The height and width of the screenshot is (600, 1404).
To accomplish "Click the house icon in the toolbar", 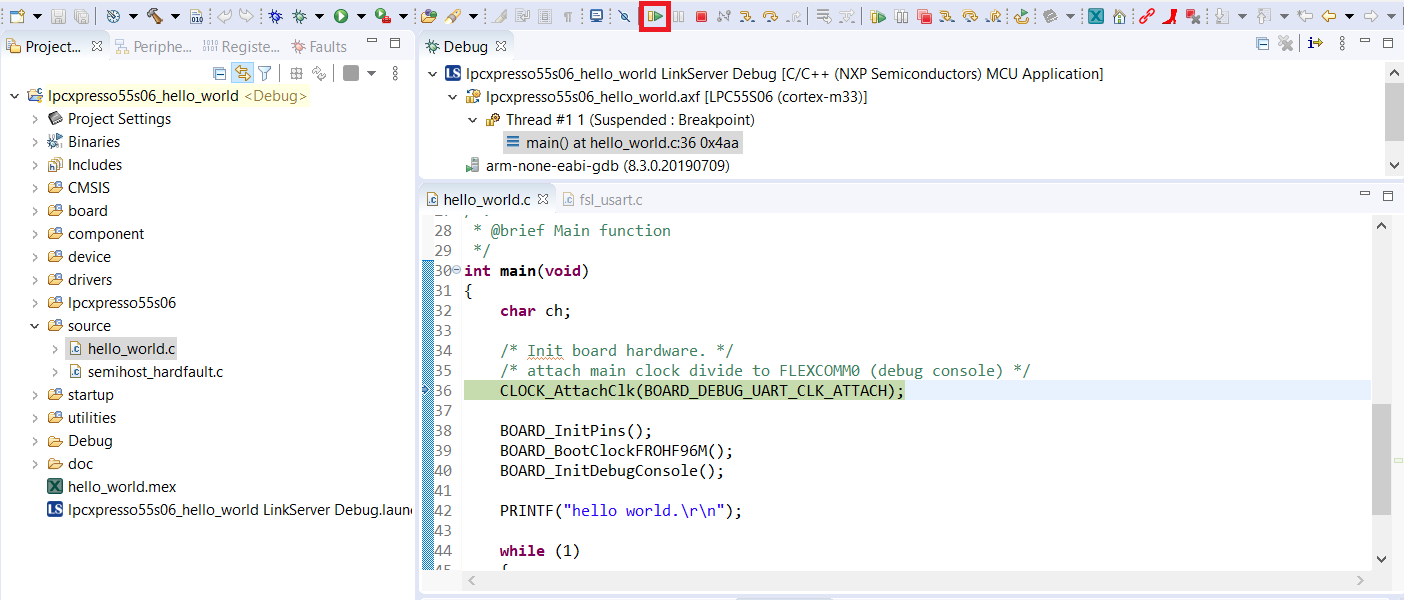I will [1119, 17].
